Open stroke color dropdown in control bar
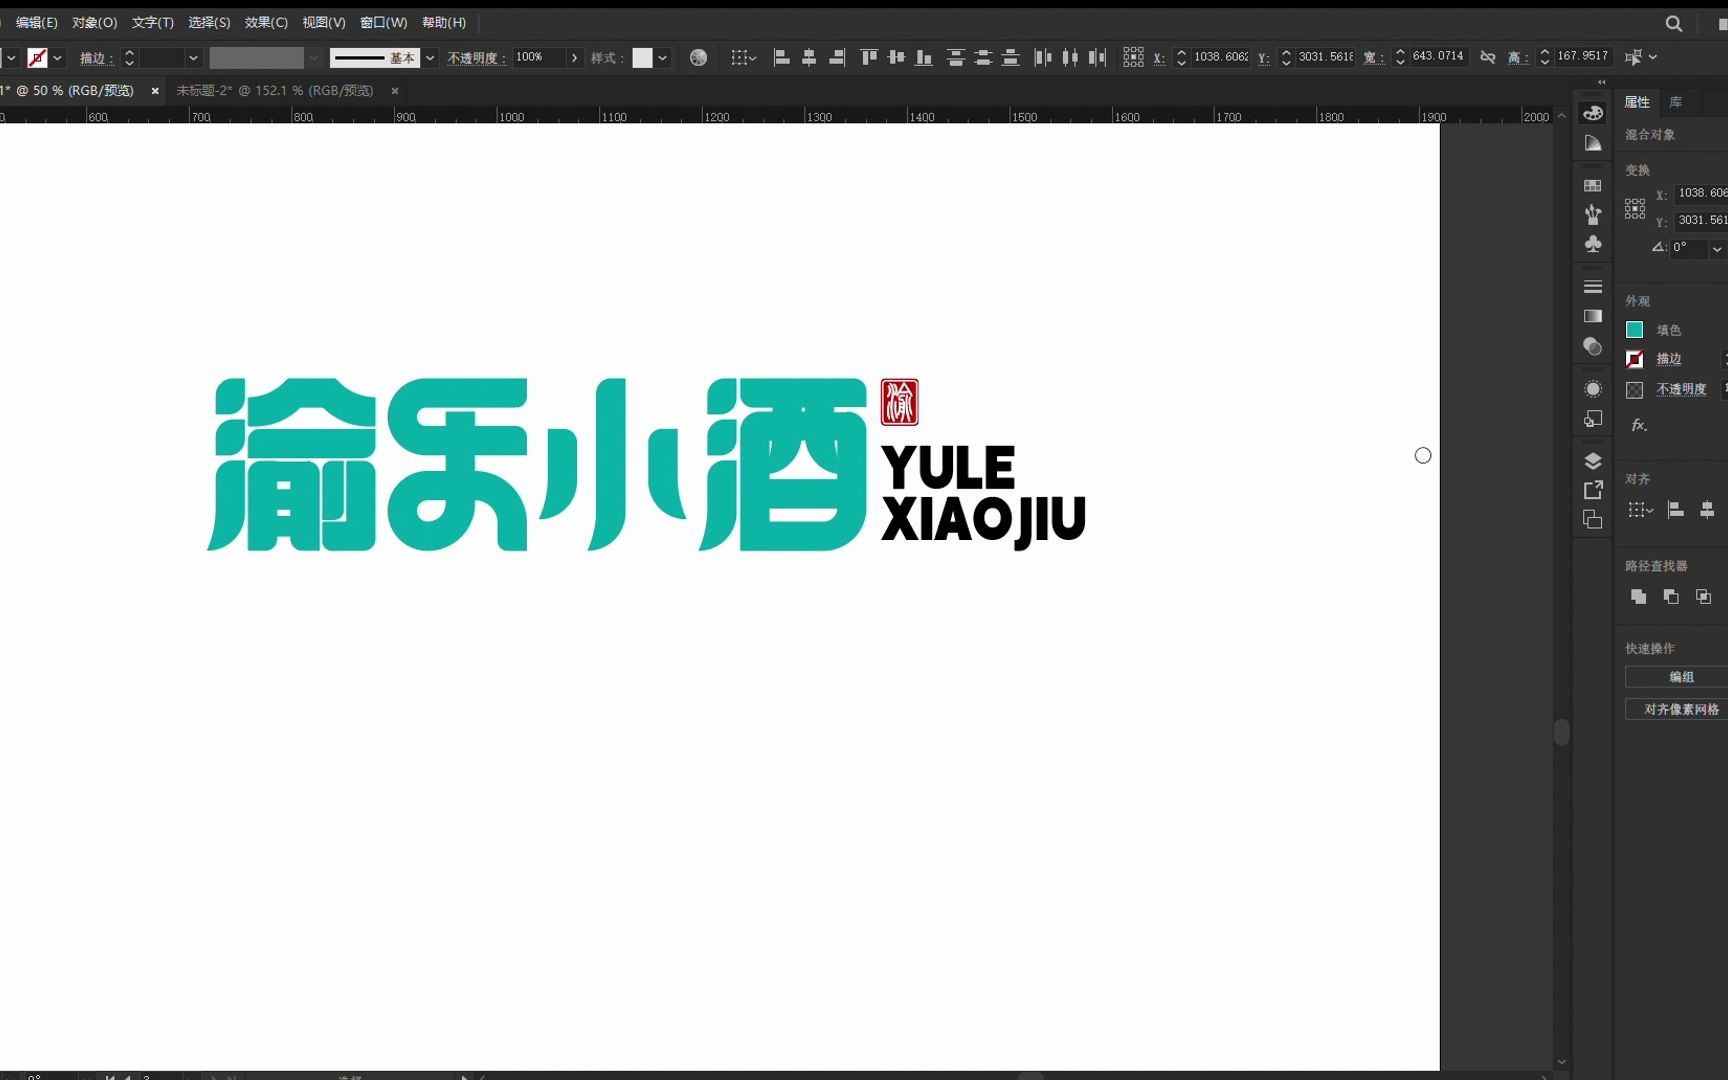This screenshot has width=1728, height=1080. click(58, 58)
